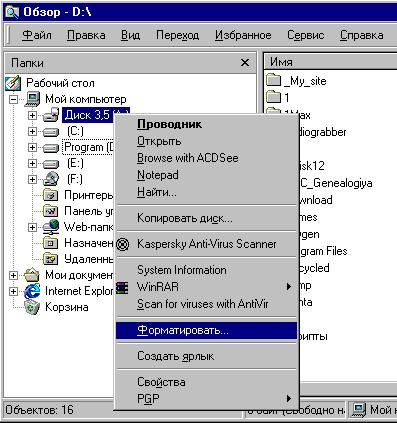Open the Сервис menu
397x423 pixels.
[306, 35]
